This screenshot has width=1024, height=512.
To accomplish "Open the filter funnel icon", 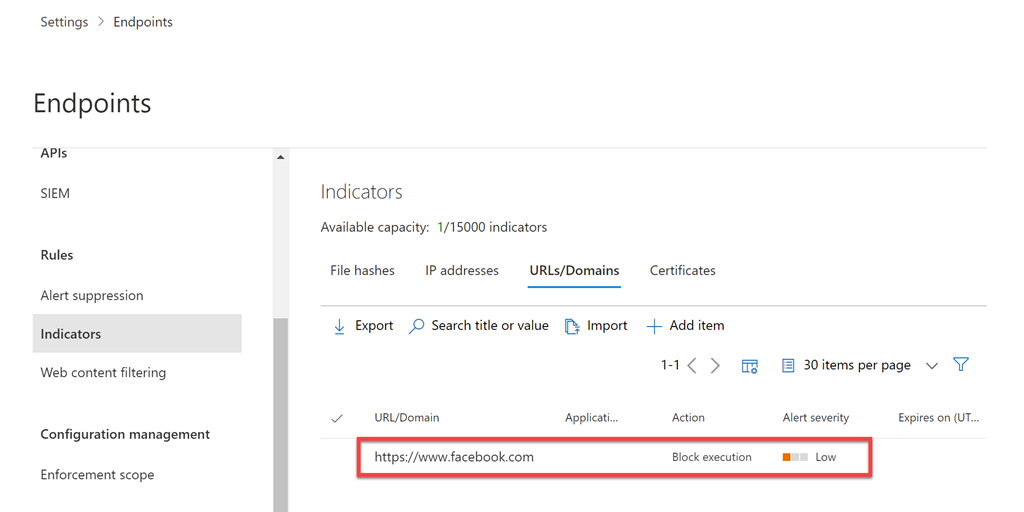I will (961, 365).
